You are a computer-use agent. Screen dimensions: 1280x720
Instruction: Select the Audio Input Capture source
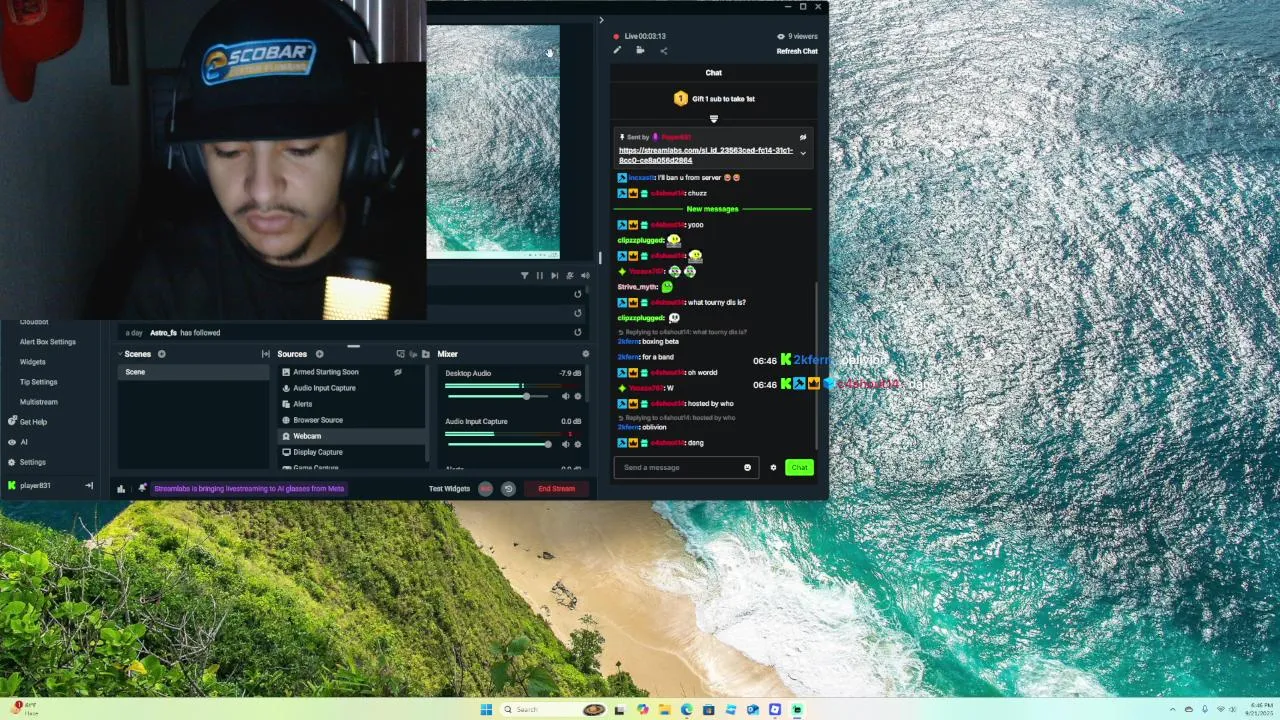pos(353,388)
